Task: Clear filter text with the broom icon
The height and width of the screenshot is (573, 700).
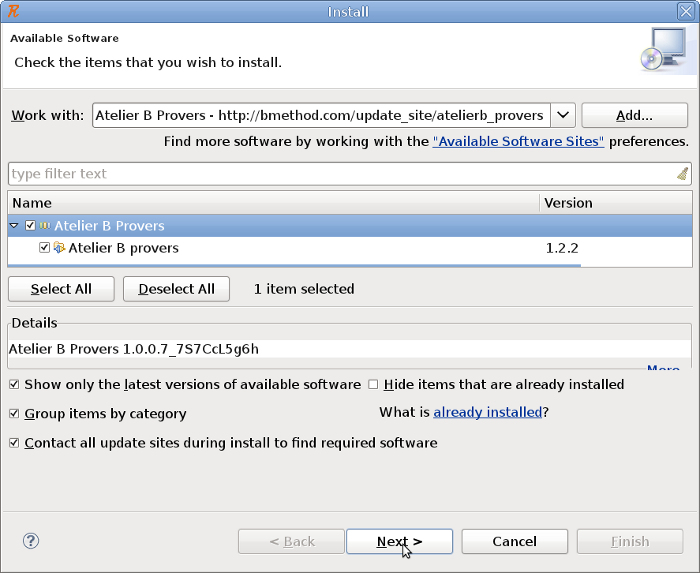Action: coord(682,174)
